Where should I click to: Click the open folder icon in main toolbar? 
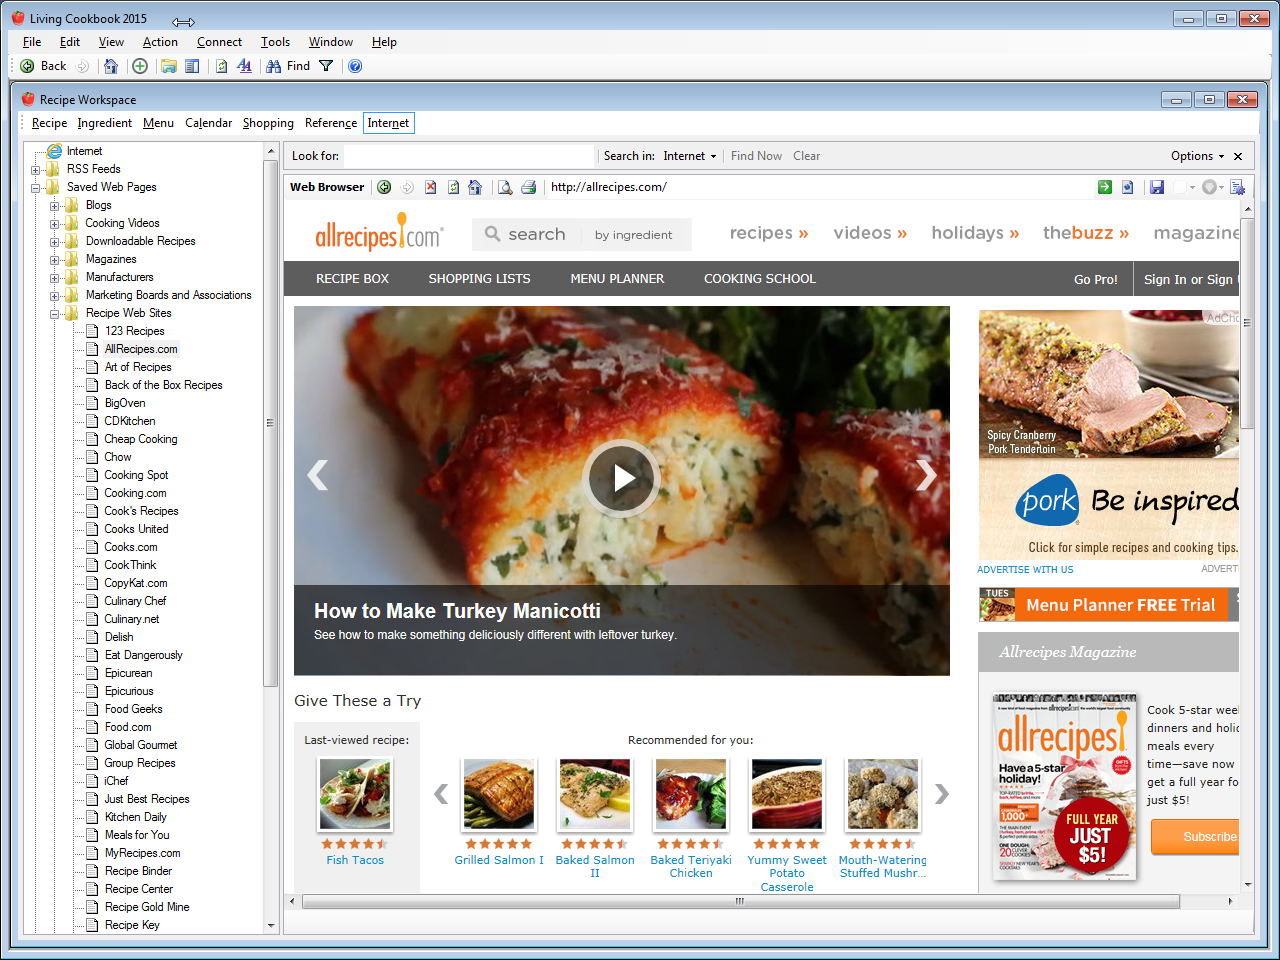(169, 66)
